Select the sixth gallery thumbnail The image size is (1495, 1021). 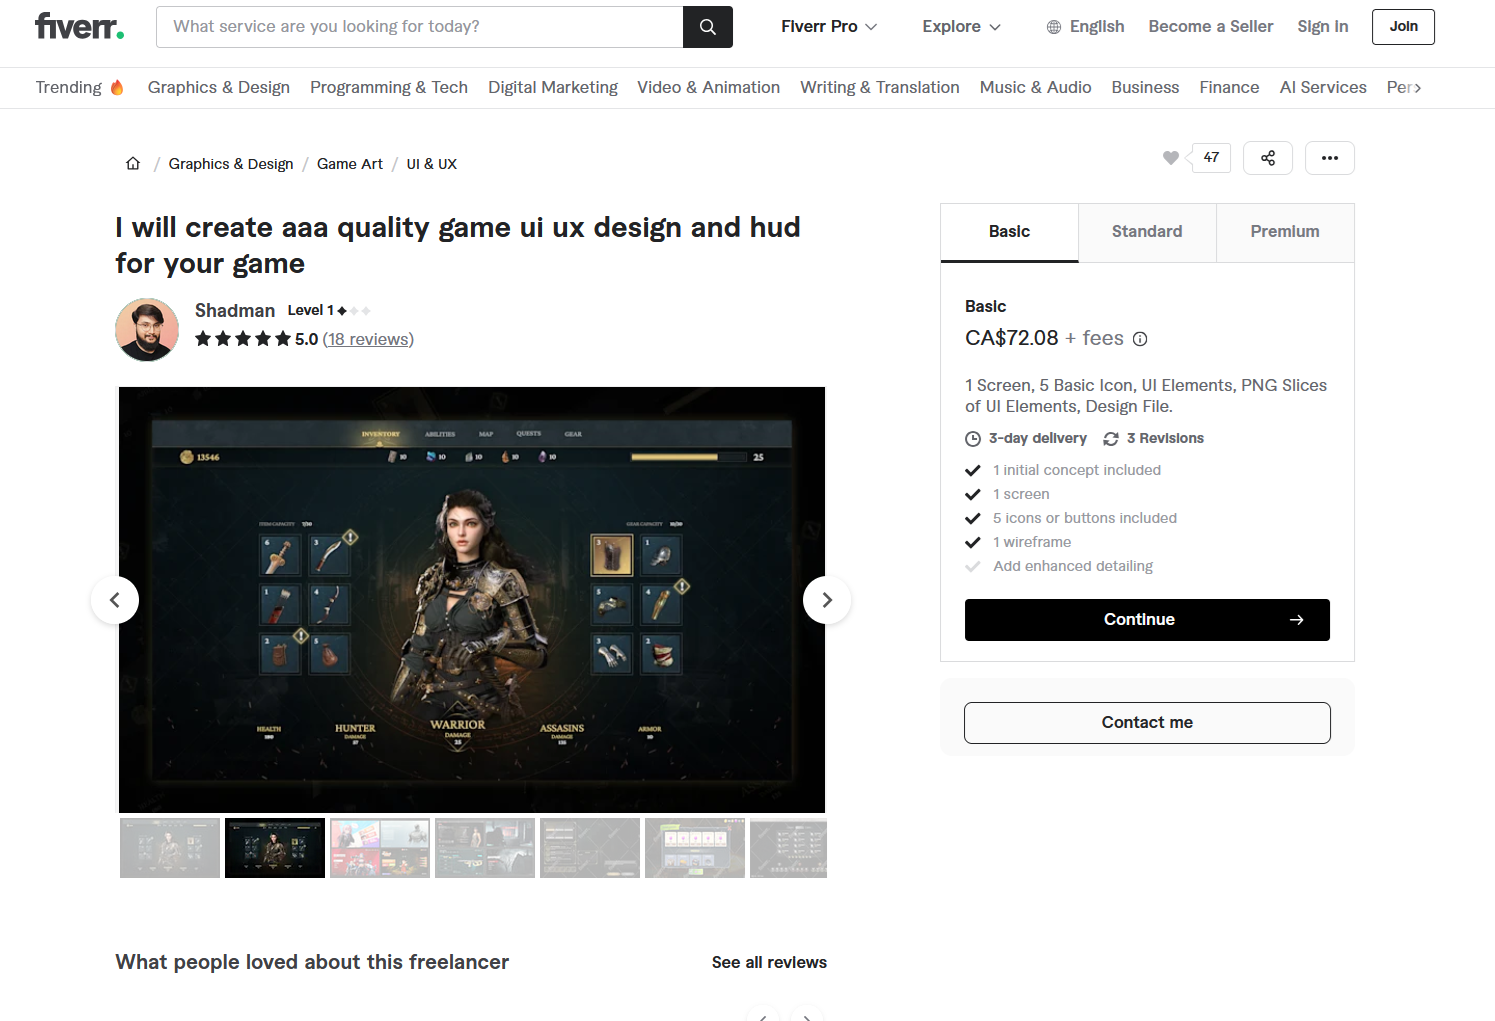pyautogui.click(x=695, y=848)
